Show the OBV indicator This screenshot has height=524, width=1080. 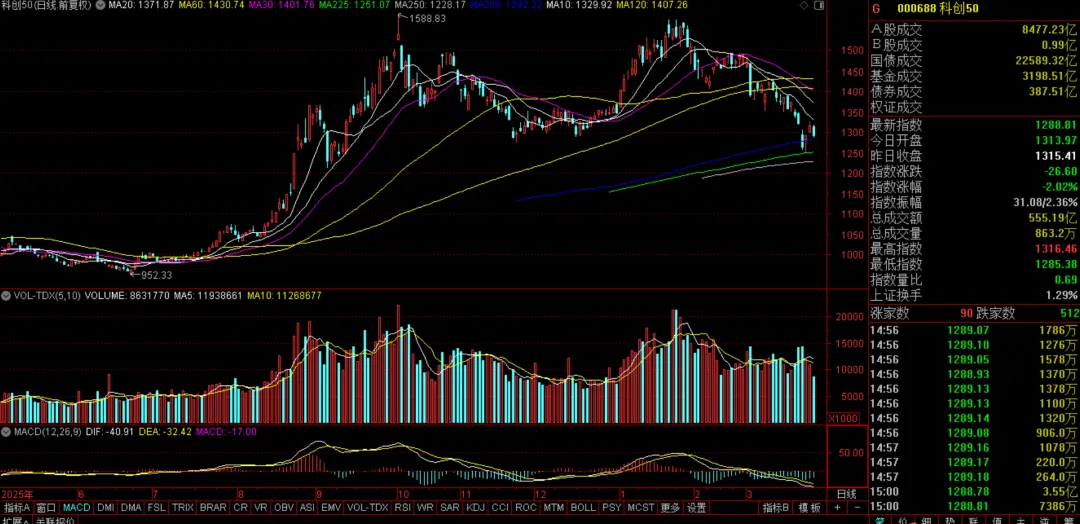pyautogui.click(x=284, y=507)
